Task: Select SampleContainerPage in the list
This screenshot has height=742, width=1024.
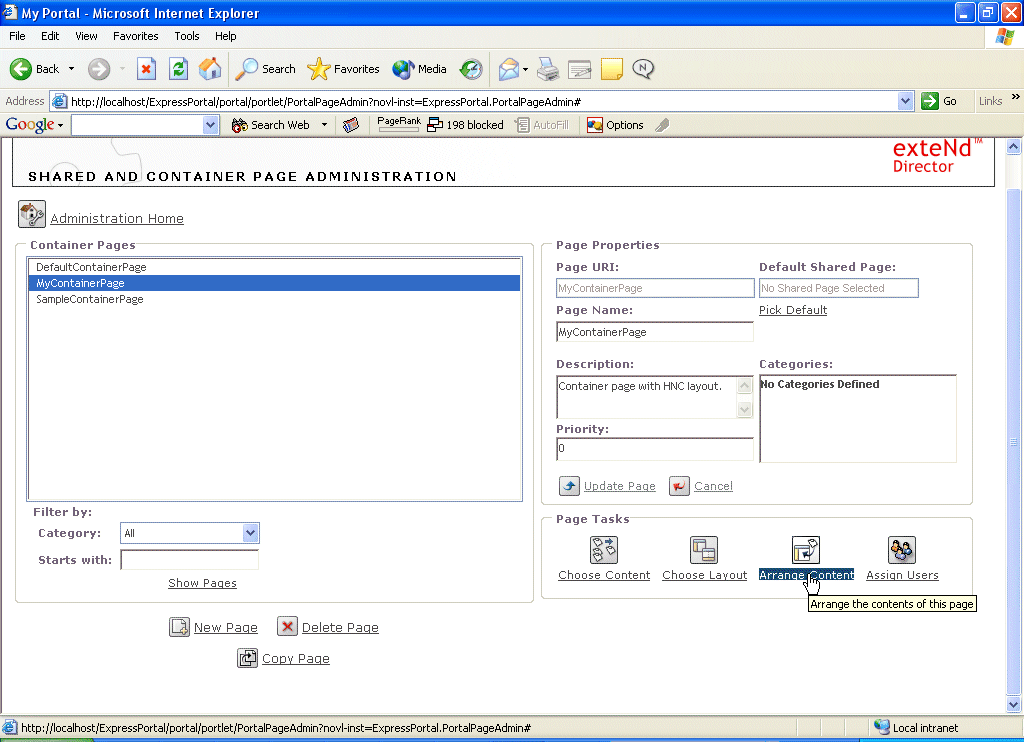Action: pyautogui.click(x=274, y=299)
